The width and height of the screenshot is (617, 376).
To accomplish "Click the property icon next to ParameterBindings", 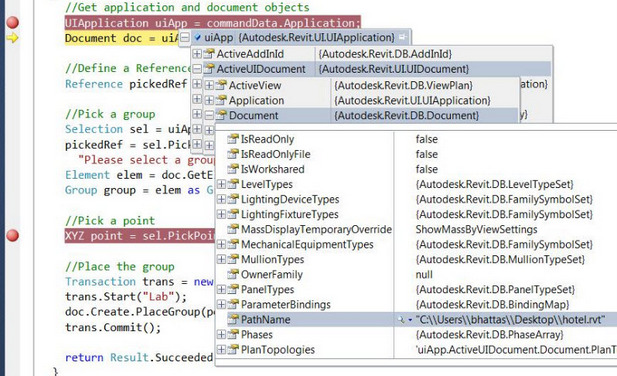I will click(x=233, y=304).
